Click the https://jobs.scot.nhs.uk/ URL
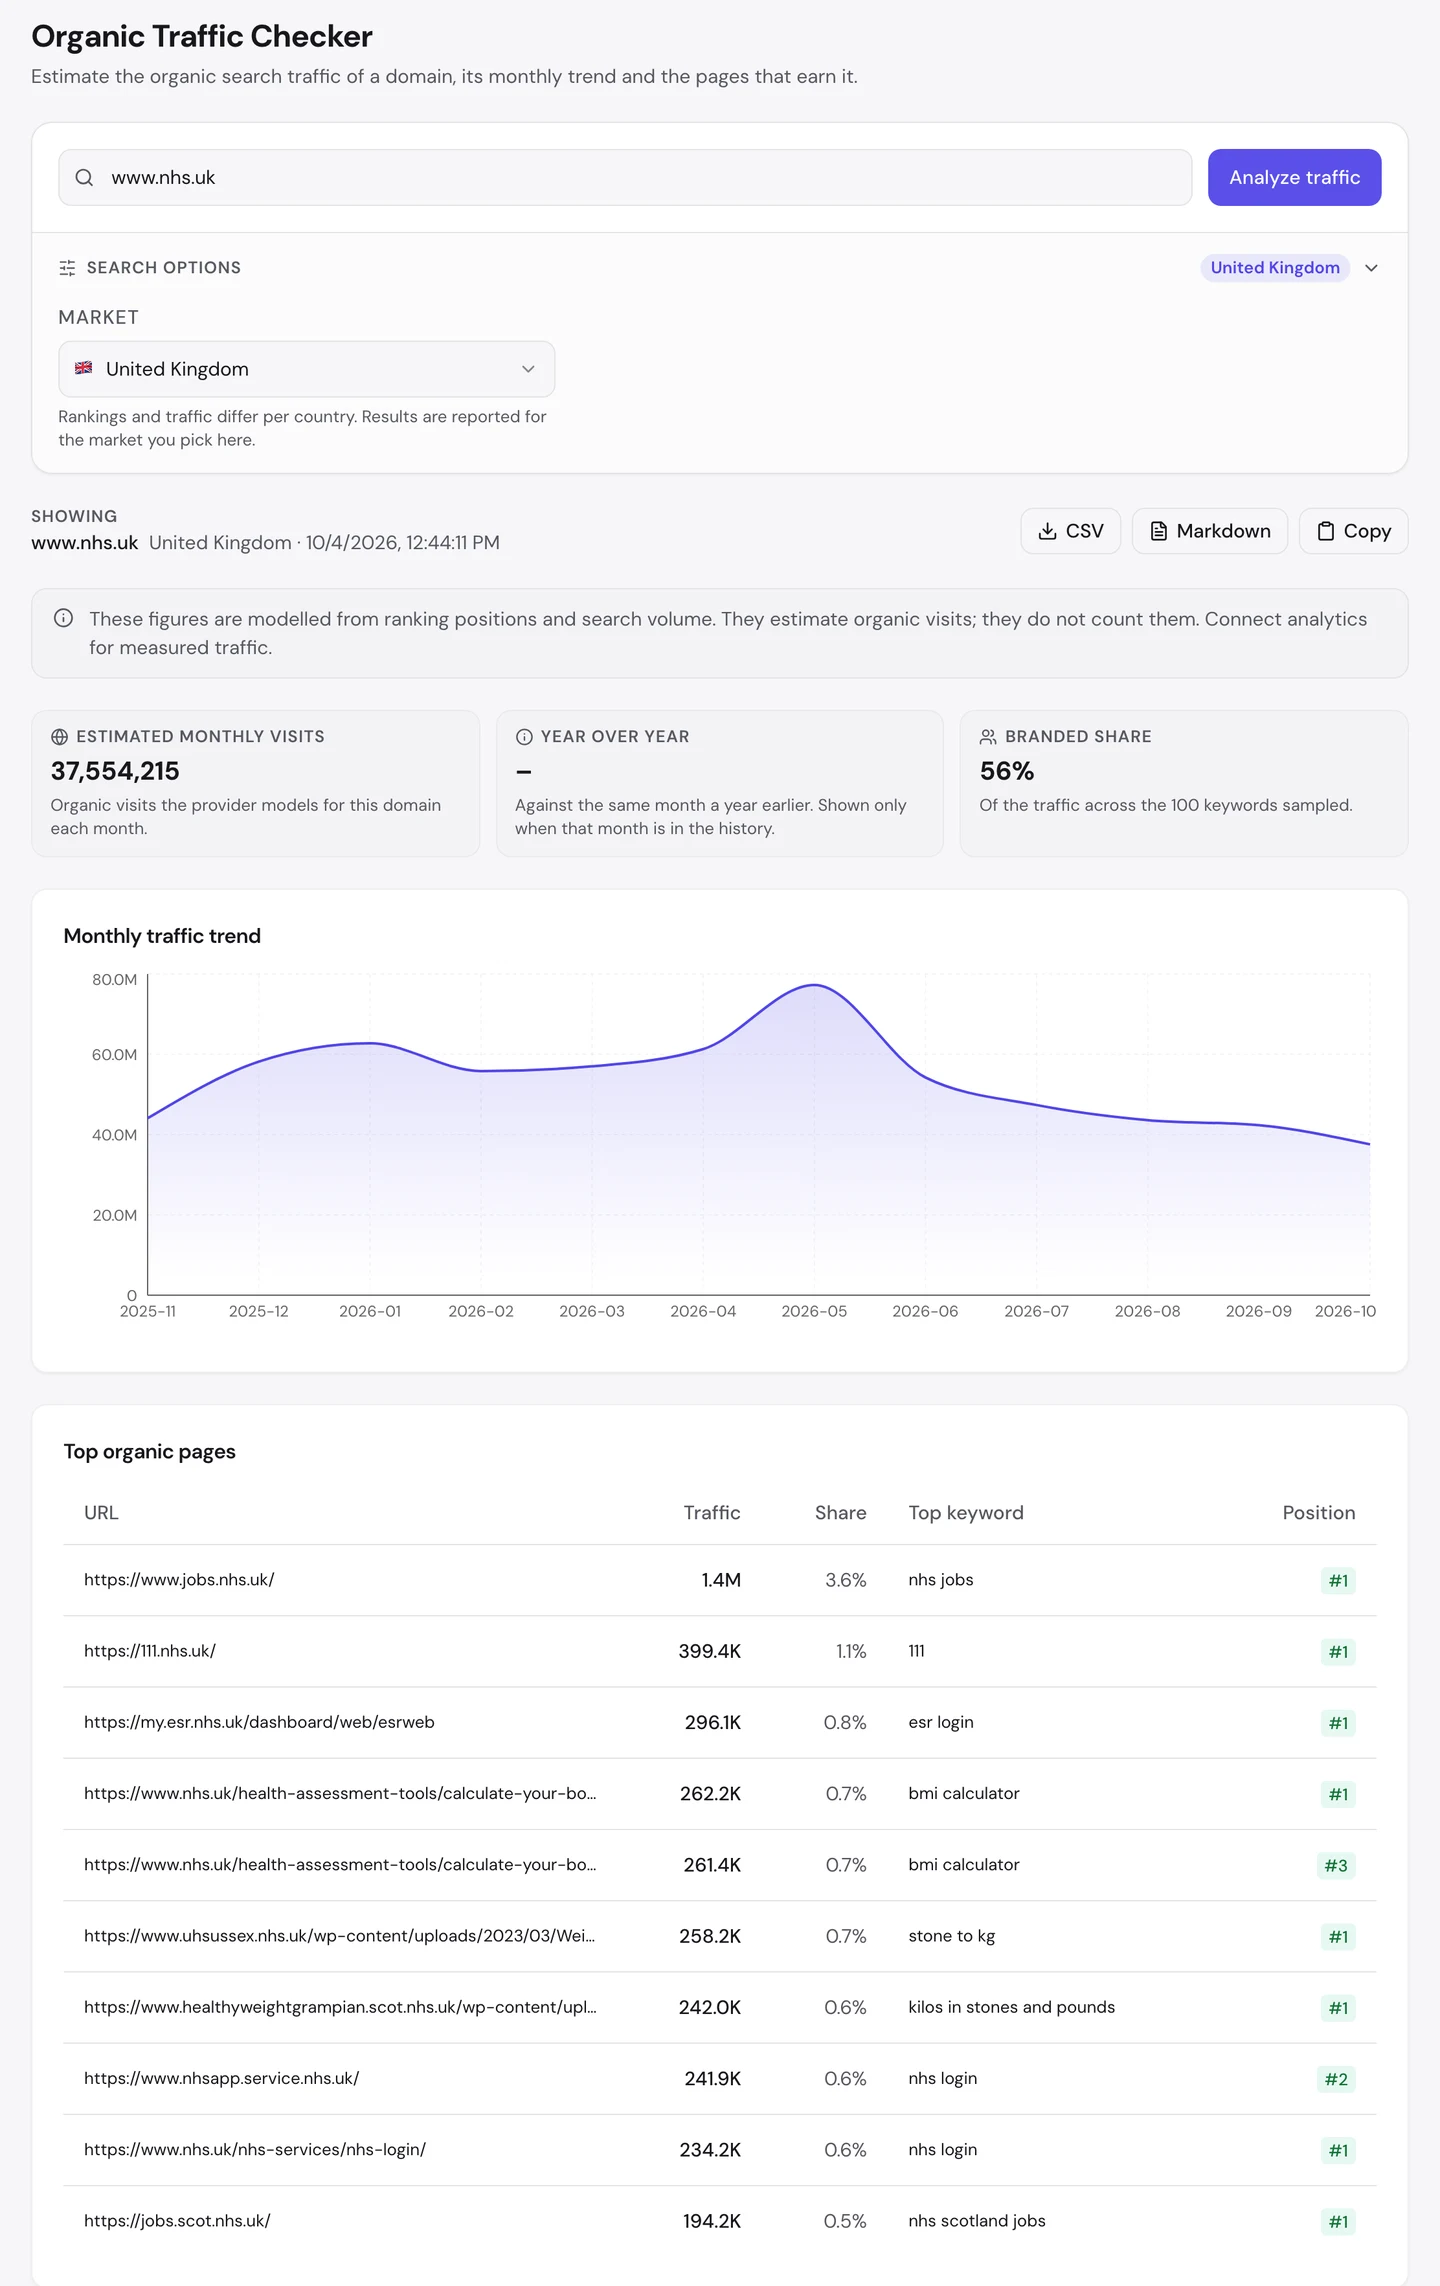 [x=177, y=2220]
